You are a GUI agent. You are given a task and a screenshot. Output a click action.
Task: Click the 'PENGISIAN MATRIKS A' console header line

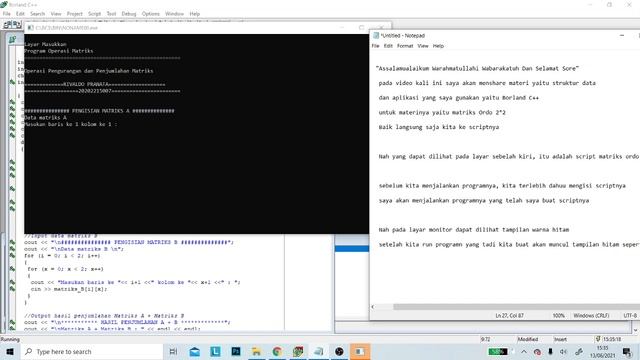[x=99, y=111]
